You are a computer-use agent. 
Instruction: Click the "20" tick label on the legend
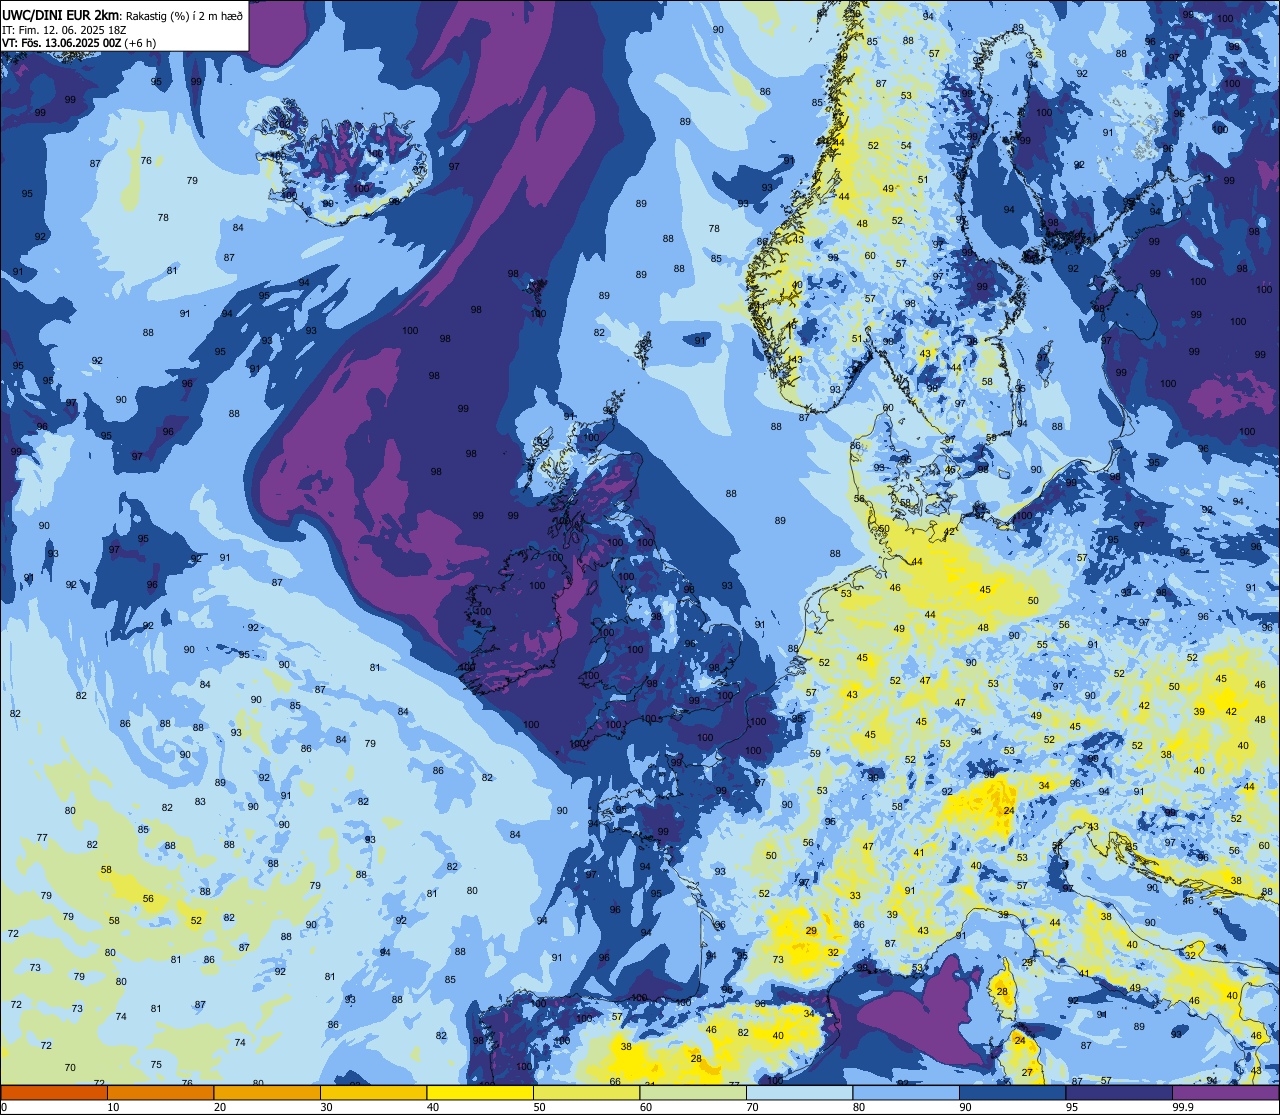point(219,1107)
